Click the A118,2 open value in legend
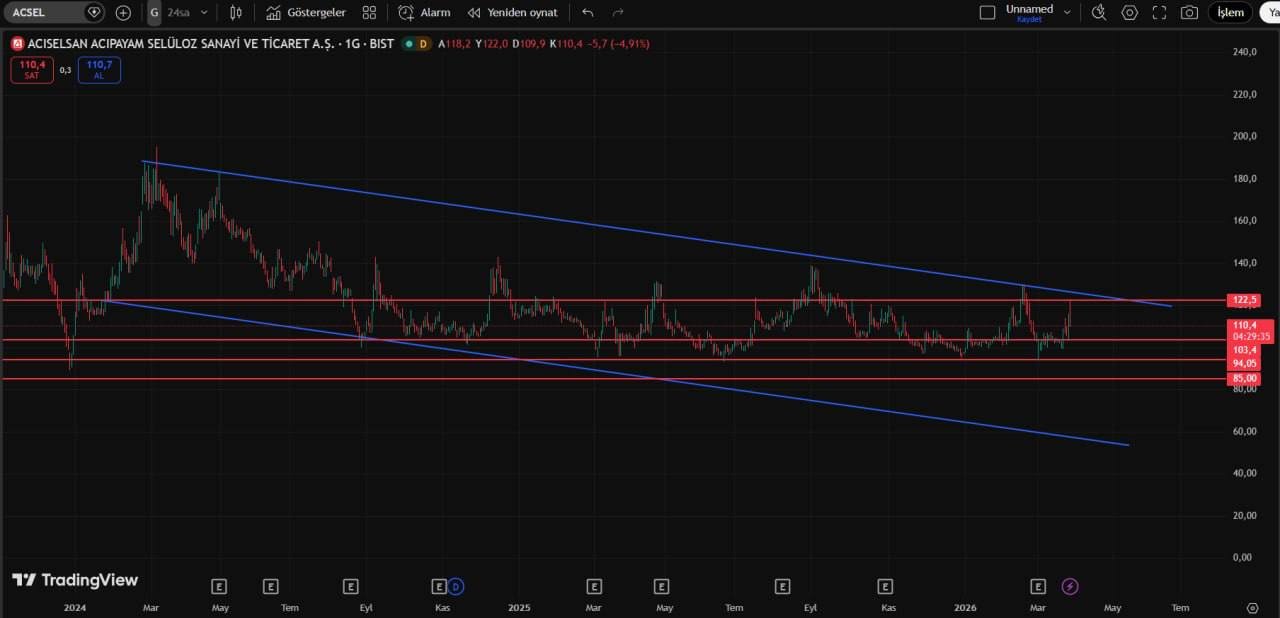The height and width of the screenshot is (618, 1280). 455,44
